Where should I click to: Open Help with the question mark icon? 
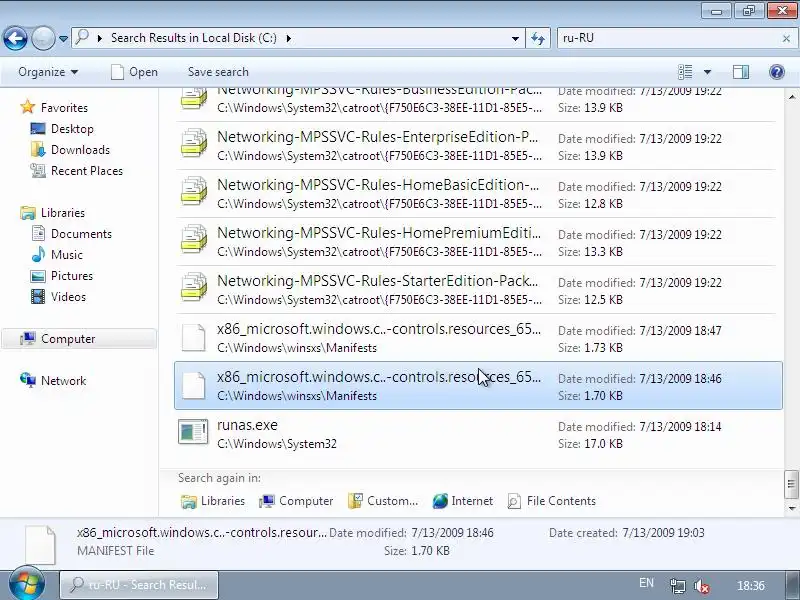click(777, 72)
